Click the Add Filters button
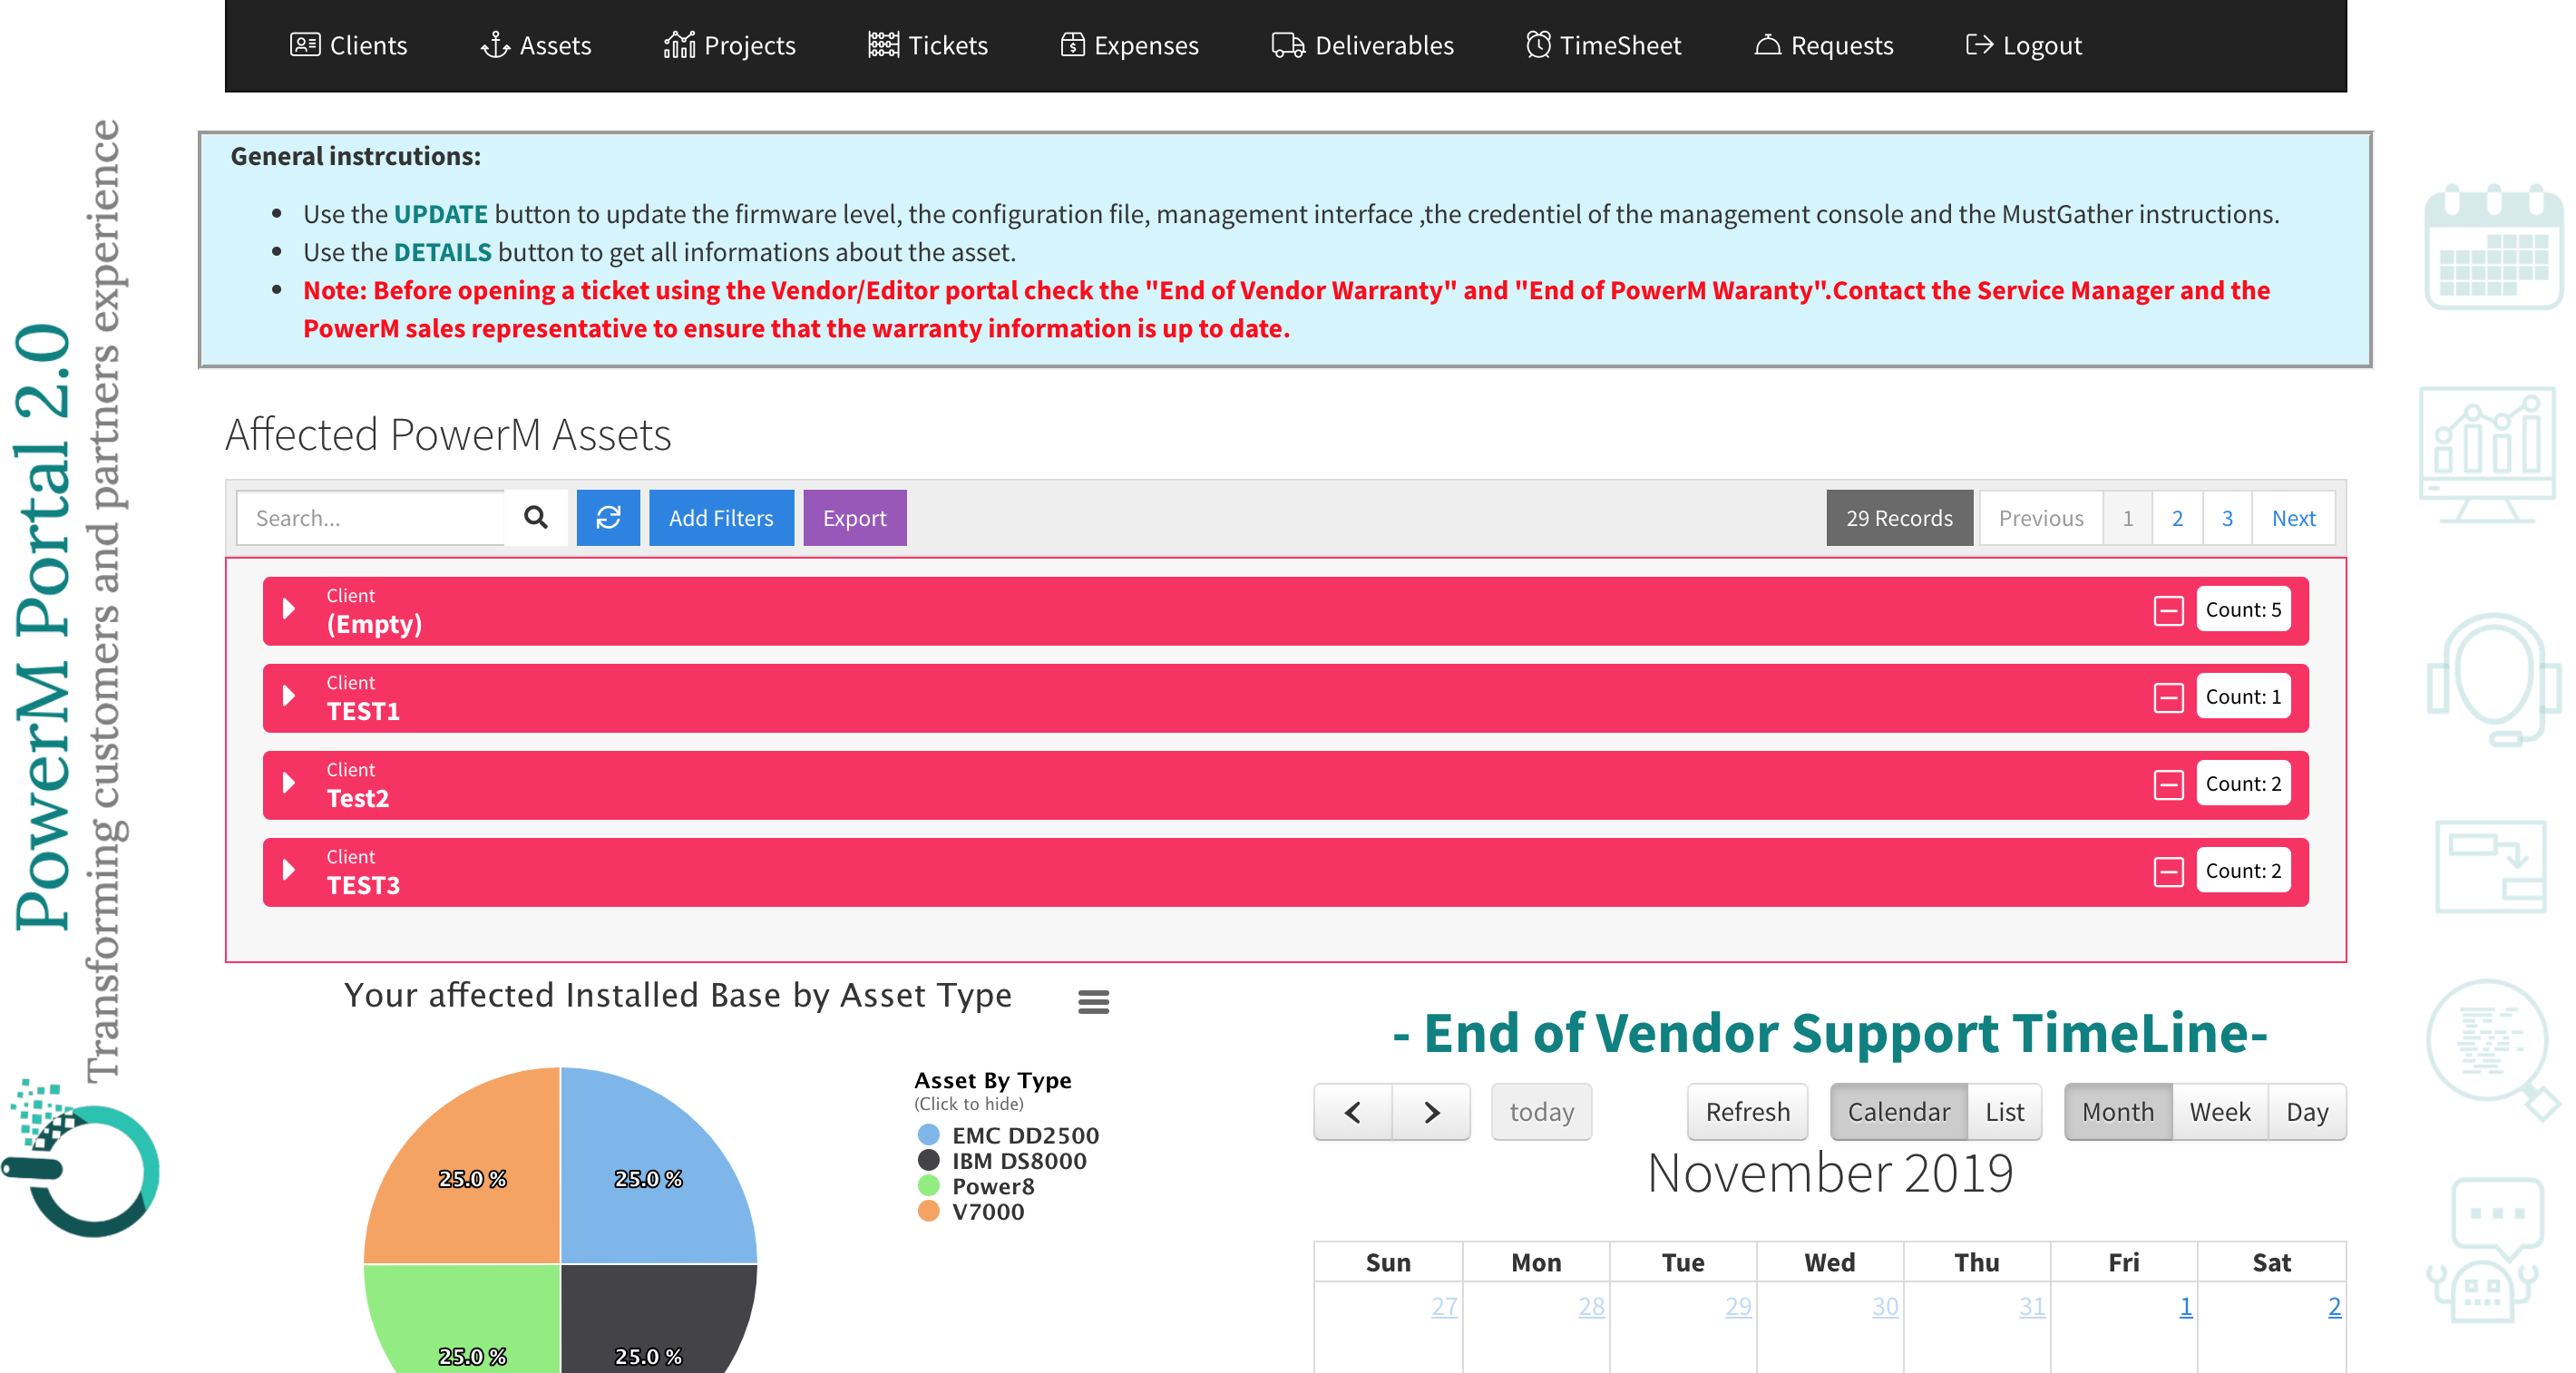Image resolution: width=2576 pixels, height=1373 pixels. [x=721, y=517]
